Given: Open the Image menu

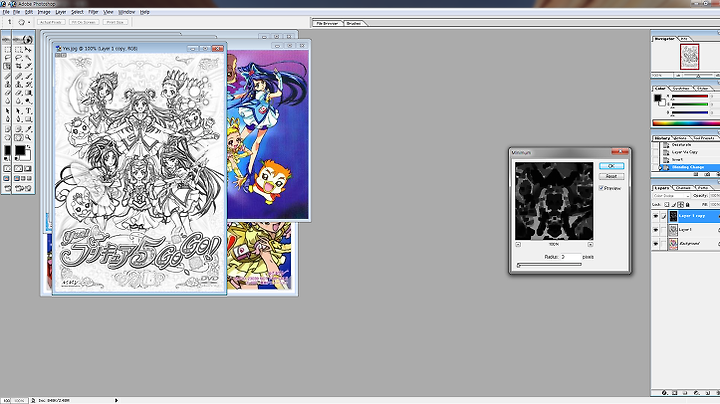Looking at the screenshot, I should (44, 12).
